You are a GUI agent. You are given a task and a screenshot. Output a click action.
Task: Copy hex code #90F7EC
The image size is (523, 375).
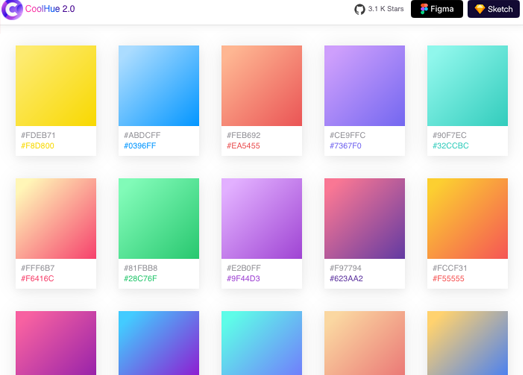click(449, 135)
